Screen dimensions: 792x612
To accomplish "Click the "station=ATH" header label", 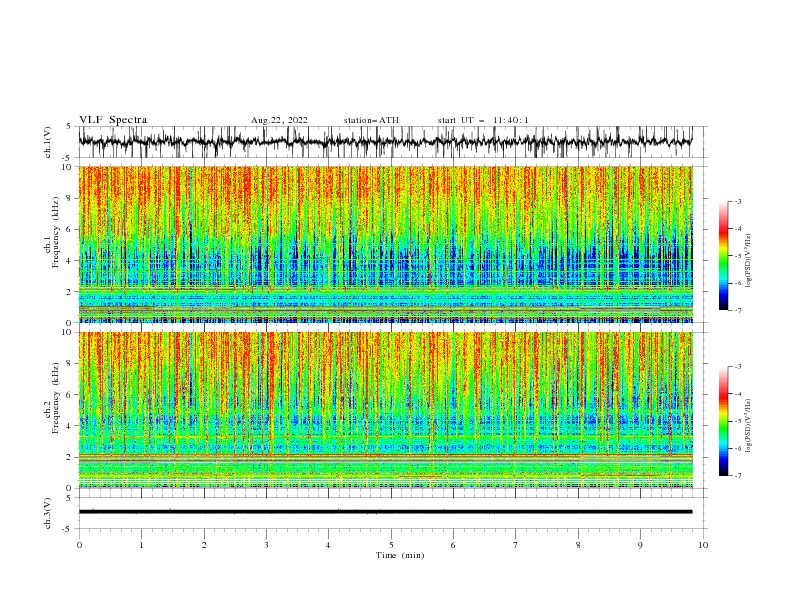I will pos(371,120).
